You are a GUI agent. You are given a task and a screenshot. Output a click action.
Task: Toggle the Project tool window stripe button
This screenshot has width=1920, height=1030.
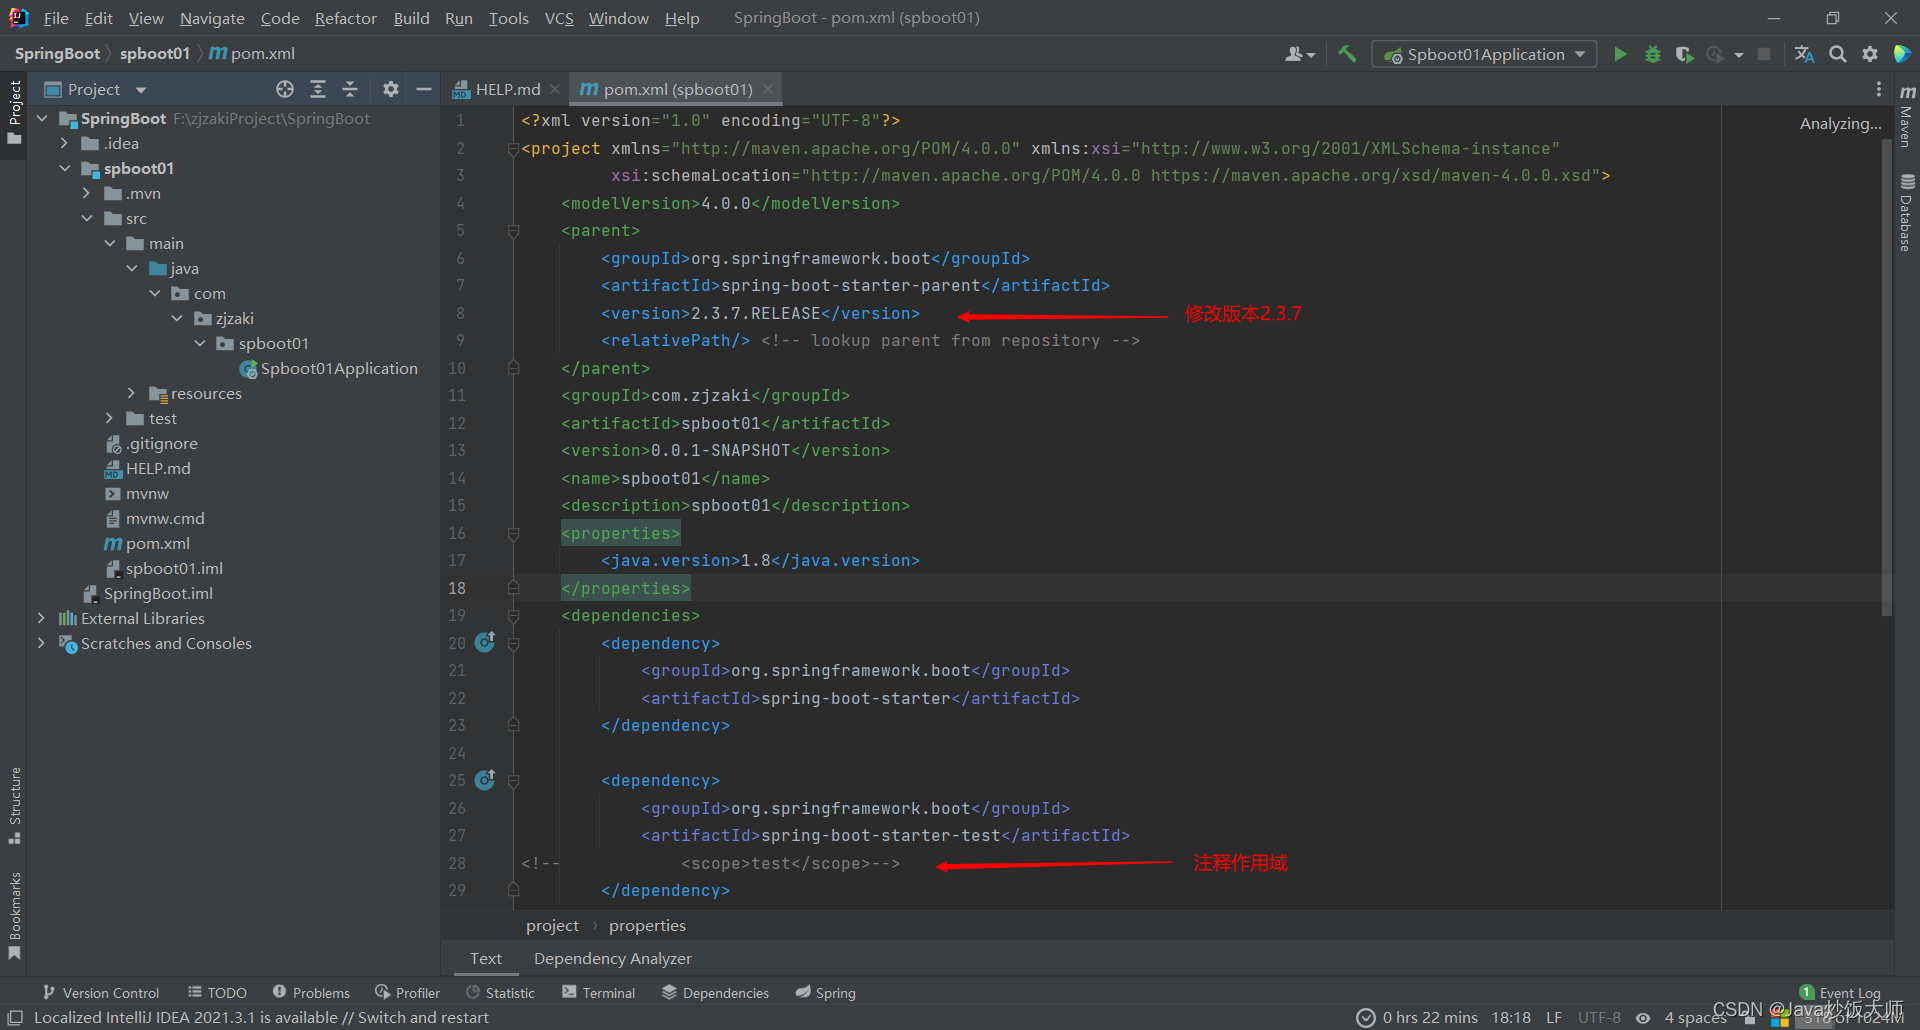click(14, 112)
